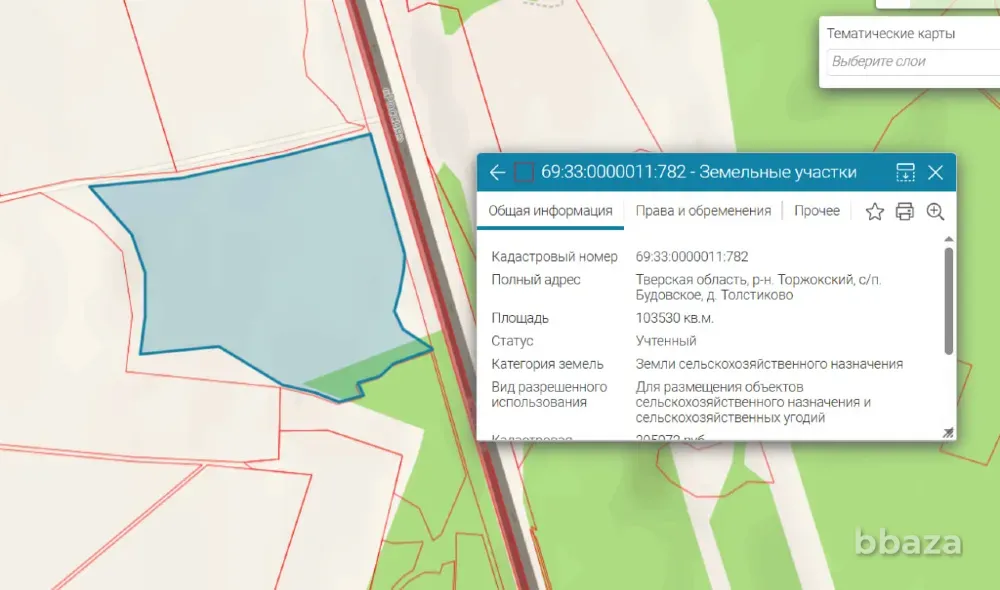1000x590 pixels.
Task: Open the Общая информация tab
Action: click(550, 210)
